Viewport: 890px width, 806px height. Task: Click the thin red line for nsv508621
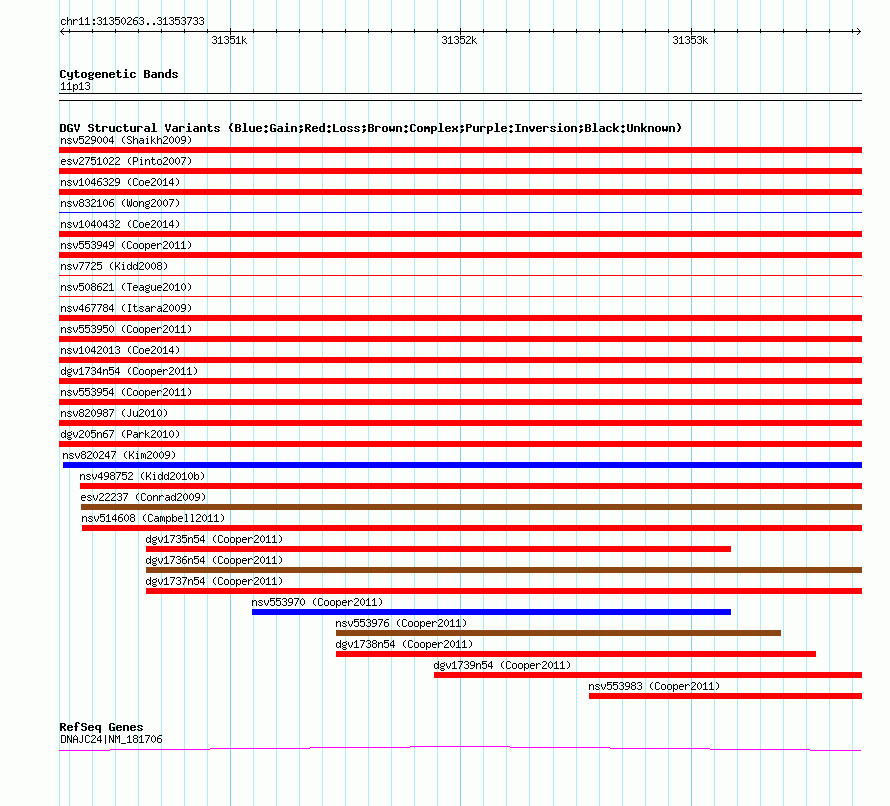(460, 296)
